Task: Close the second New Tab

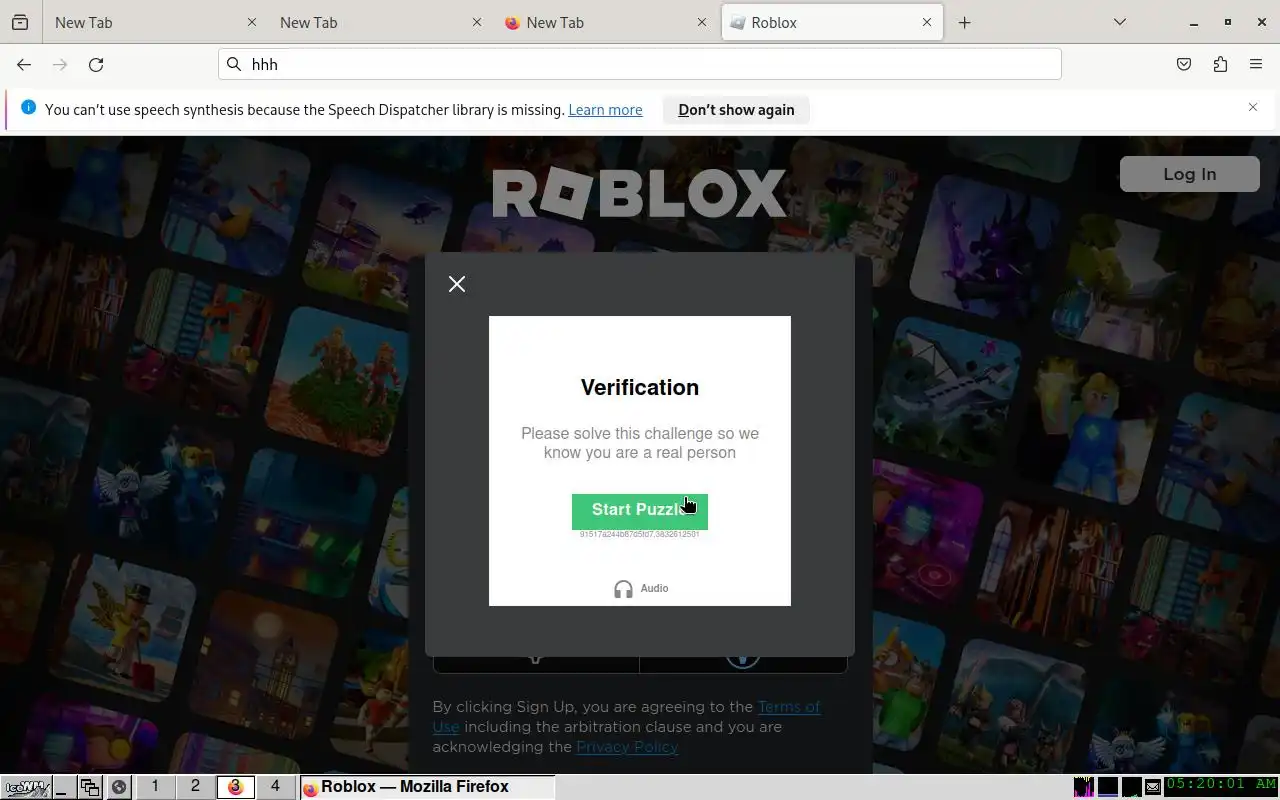Action: 477,22
